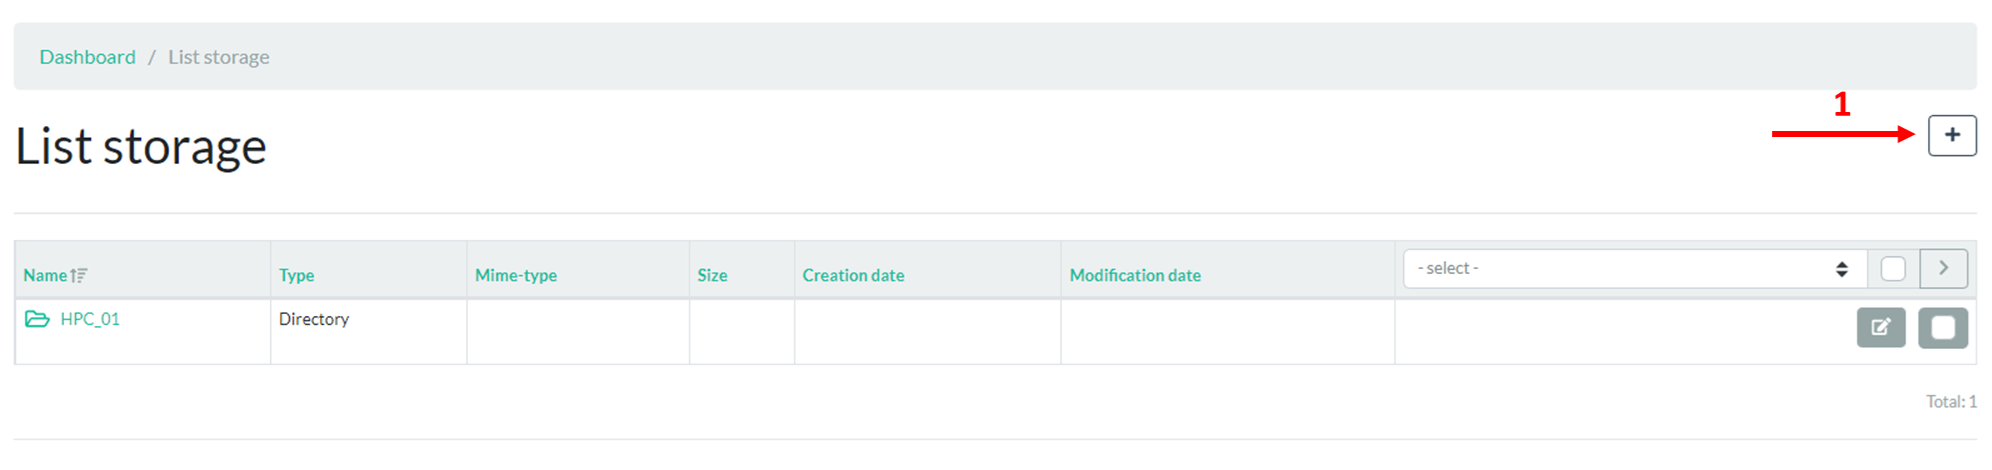
Task: Click the HPC_01 open folder icon
Action: click(37, 319)
